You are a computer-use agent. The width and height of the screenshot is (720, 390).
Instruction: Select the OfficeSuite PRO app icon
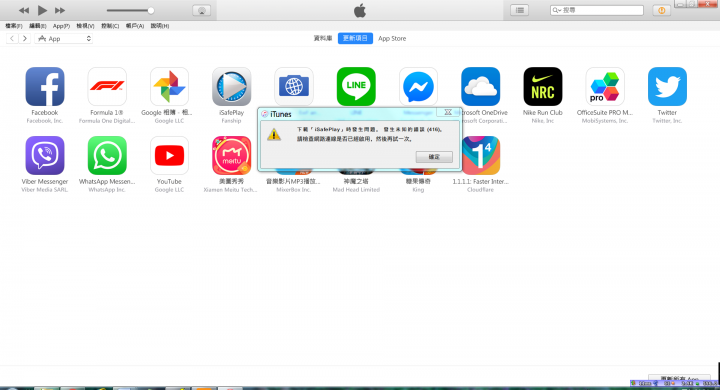point(605,86)
